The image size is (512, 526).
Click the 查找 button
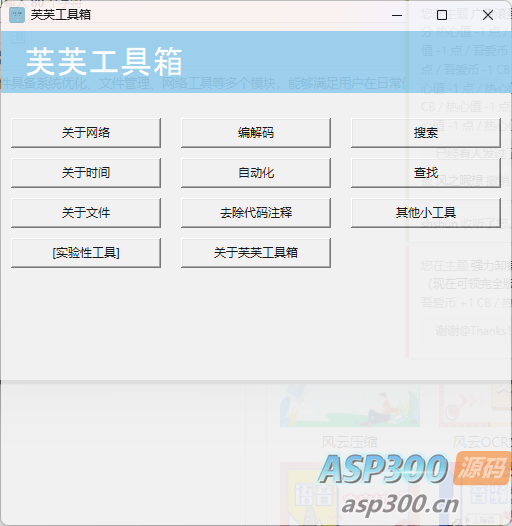tap(426, 173)
